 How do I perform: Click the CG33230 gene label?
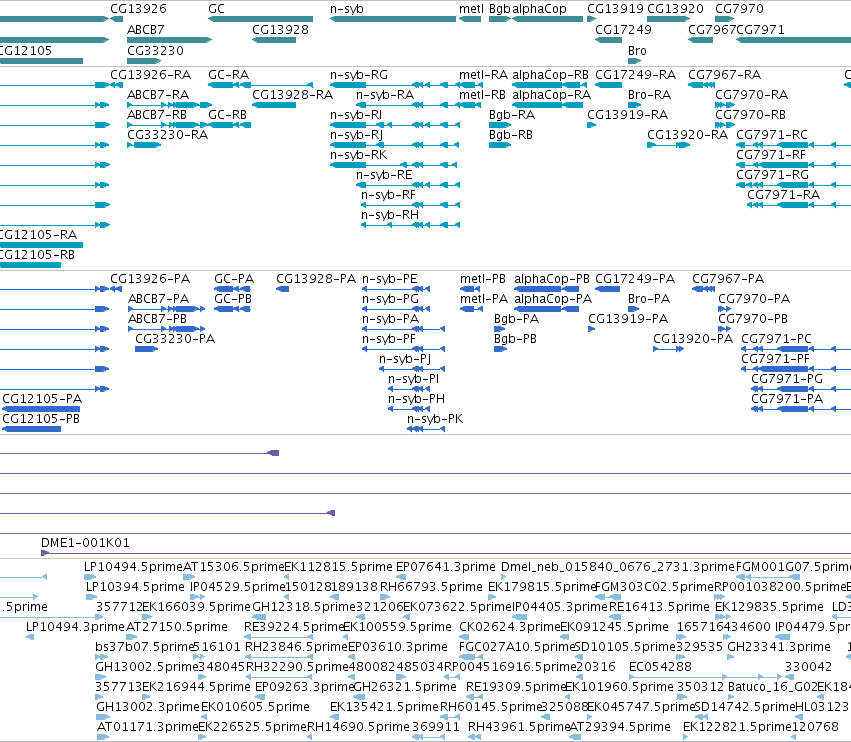click(155, 50)
